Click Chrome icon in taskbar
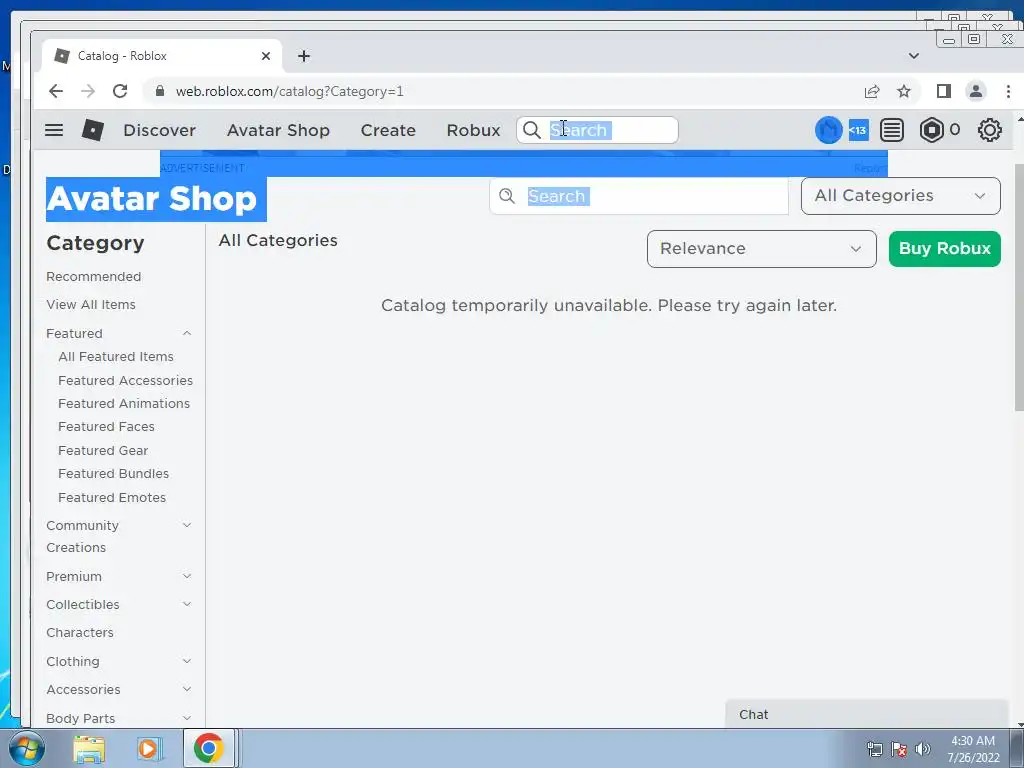Screen dimensions: 1024x768 pos(208,748)
